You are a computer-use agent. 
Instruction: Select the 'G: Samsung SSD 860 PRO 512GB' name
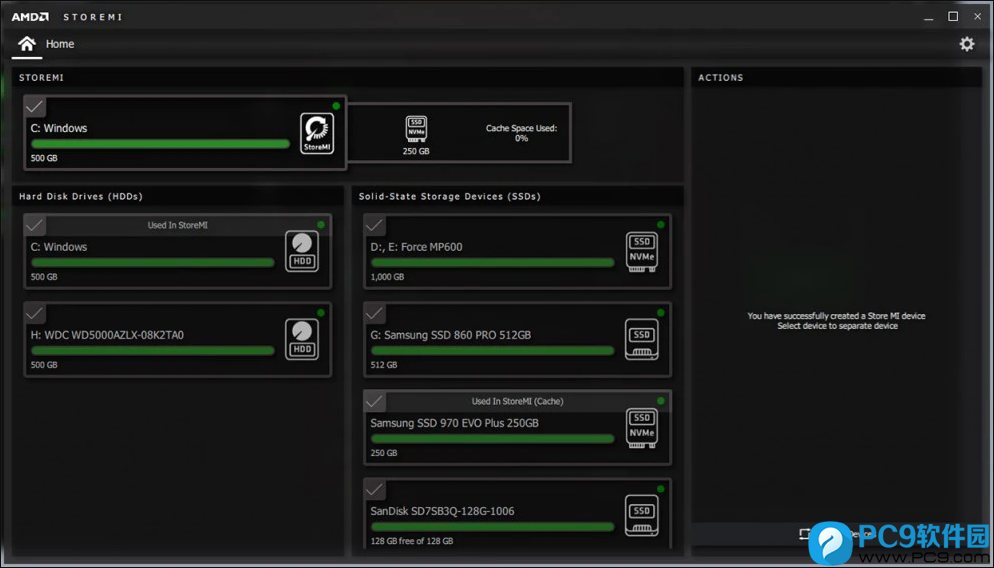click(x=451, y=335)
